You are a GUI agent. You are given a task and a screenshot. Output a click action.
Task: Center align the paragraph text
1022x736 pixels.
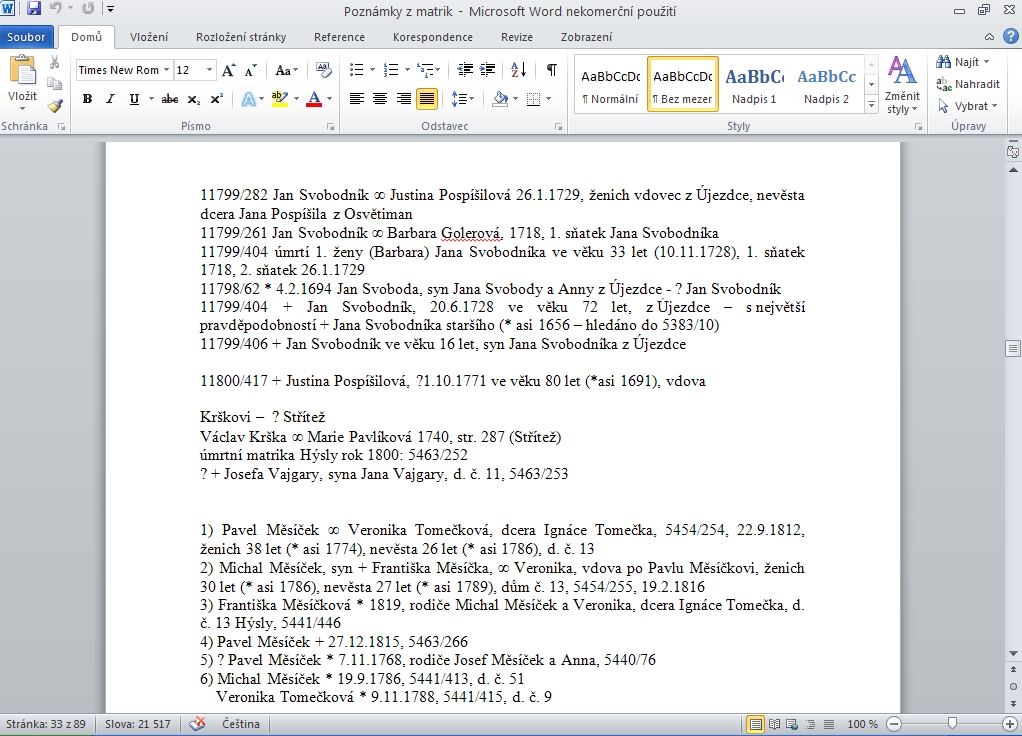380,99
